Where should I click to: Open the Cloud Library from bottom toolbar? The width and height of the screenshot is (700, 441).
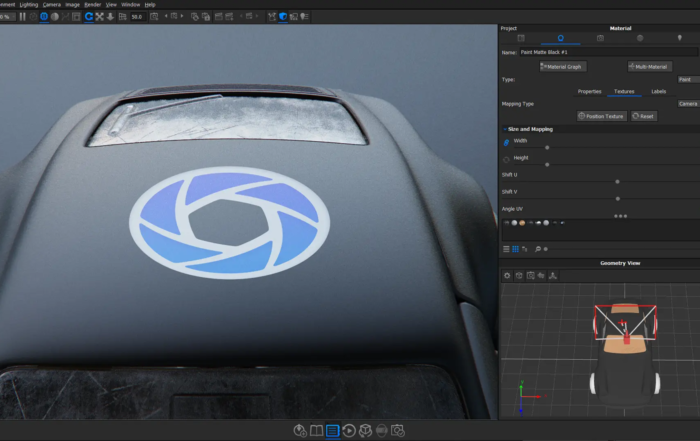(300, 431)
